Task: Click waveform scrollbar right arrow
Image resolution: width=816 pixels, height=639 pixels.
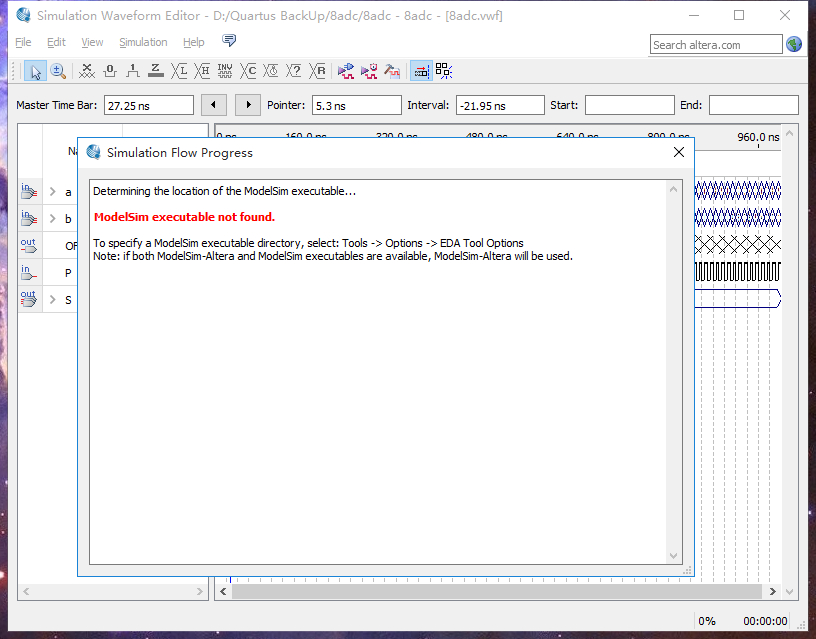Action: [772, 591]
